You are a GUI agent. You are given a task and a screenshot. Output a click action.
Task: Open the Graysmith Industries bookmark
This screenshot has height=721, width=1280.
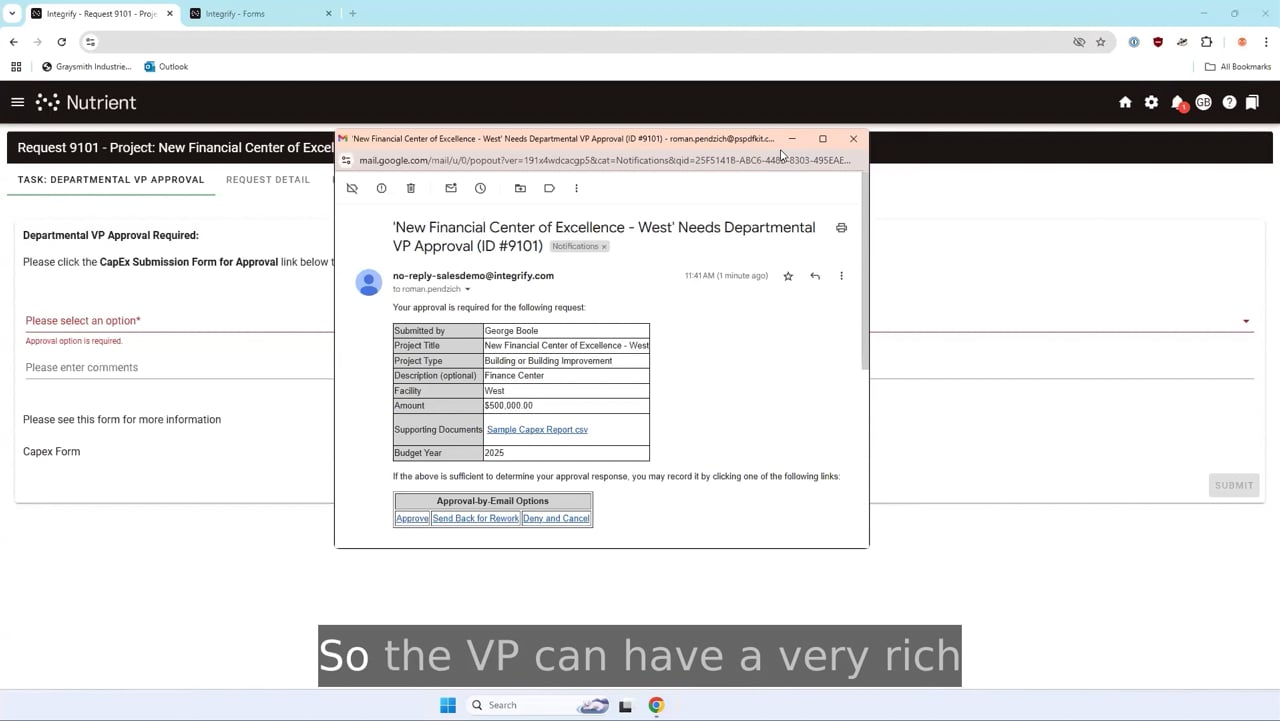point(86,67)
